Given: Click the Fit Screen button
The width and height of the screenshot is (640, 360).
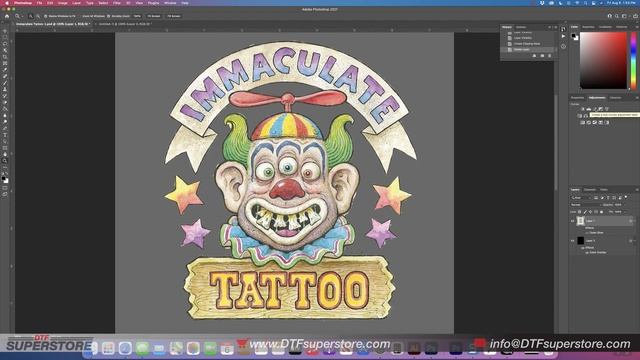Looking at the screenshot, I should (153, 16).
